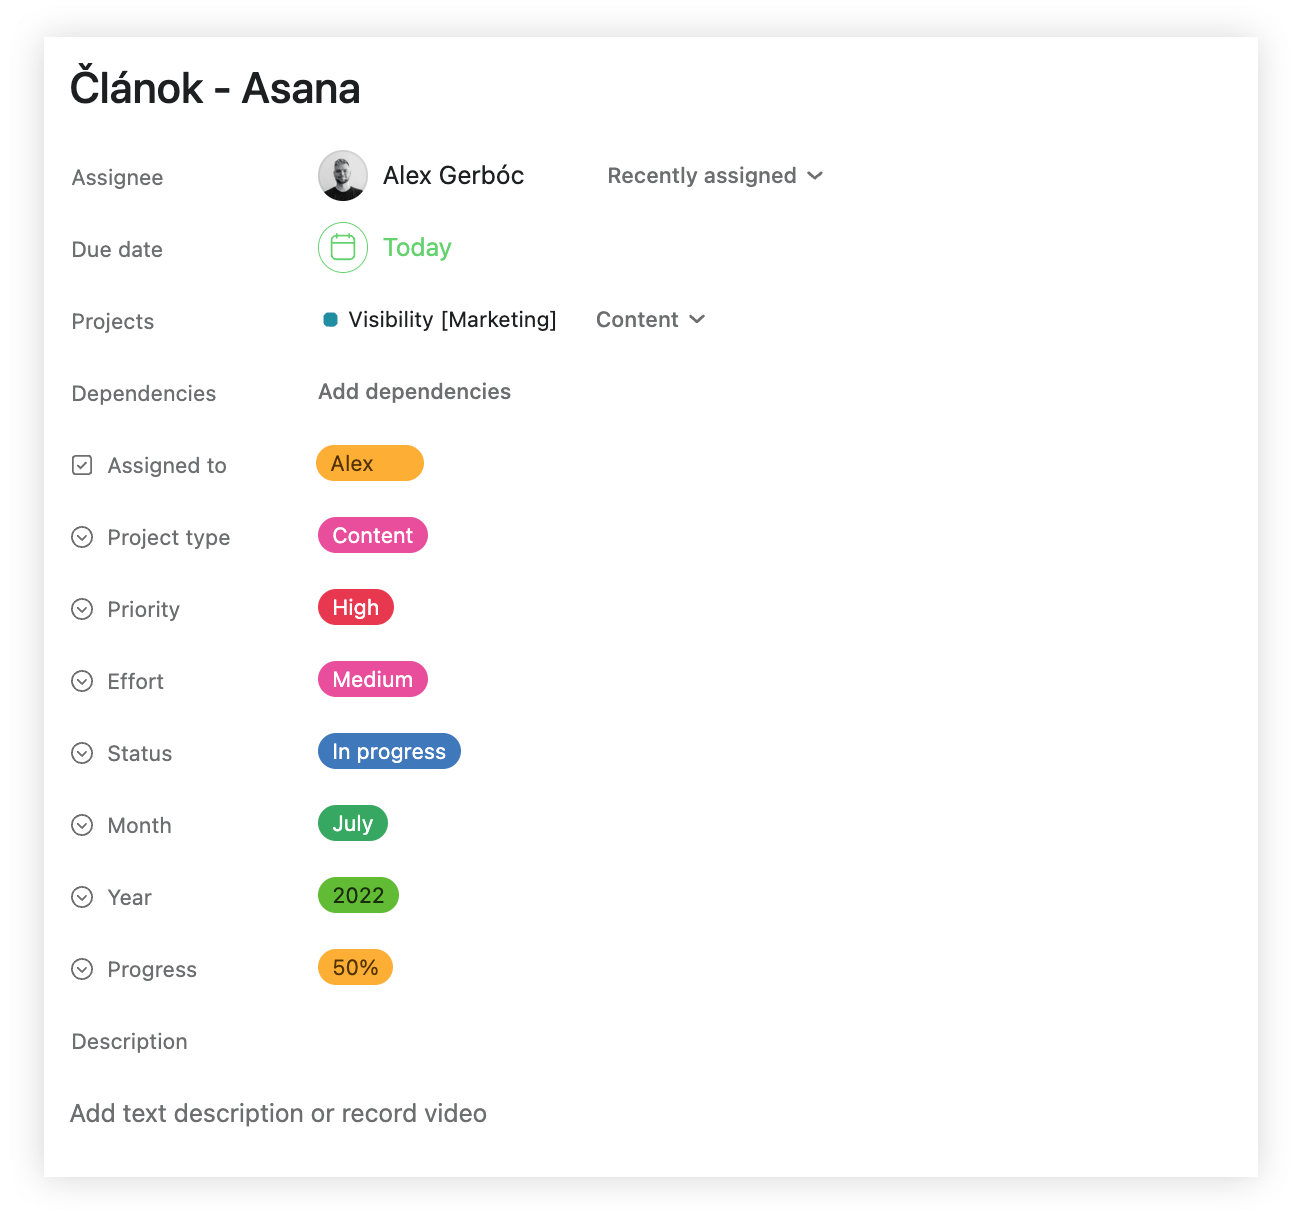Click the Today due date text
Screen dimensions: 1302x1214
click(417, 247)
